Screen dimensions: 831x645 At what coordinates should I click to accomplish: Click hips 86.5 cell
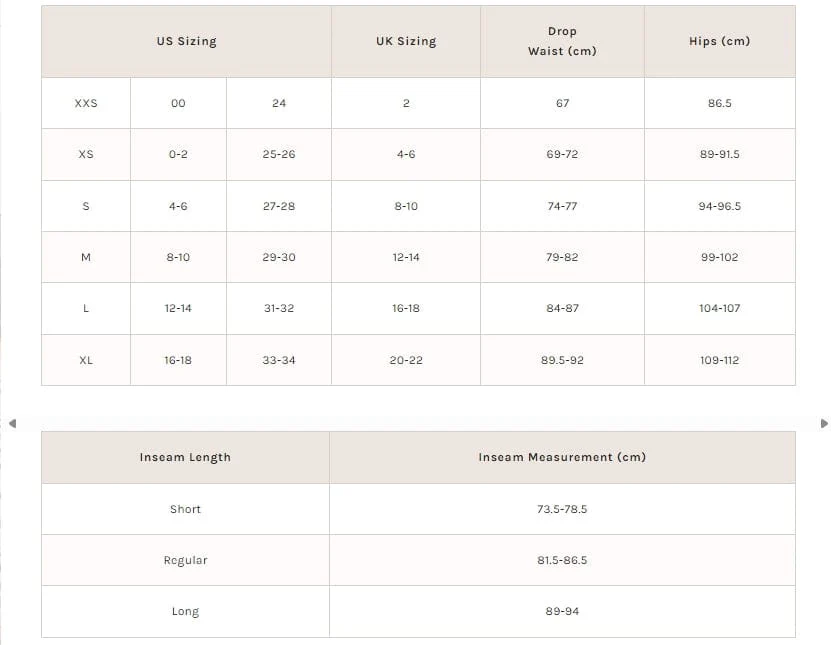pyautogui.click(x=720, y=103)
